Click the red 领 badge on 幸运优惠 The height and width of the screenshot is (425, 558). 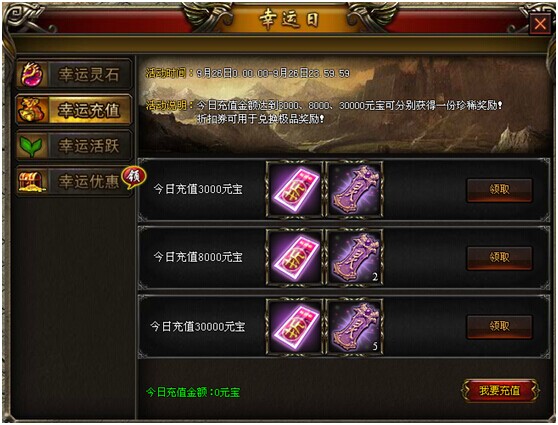pyautogui.click(x=134, y=177)
